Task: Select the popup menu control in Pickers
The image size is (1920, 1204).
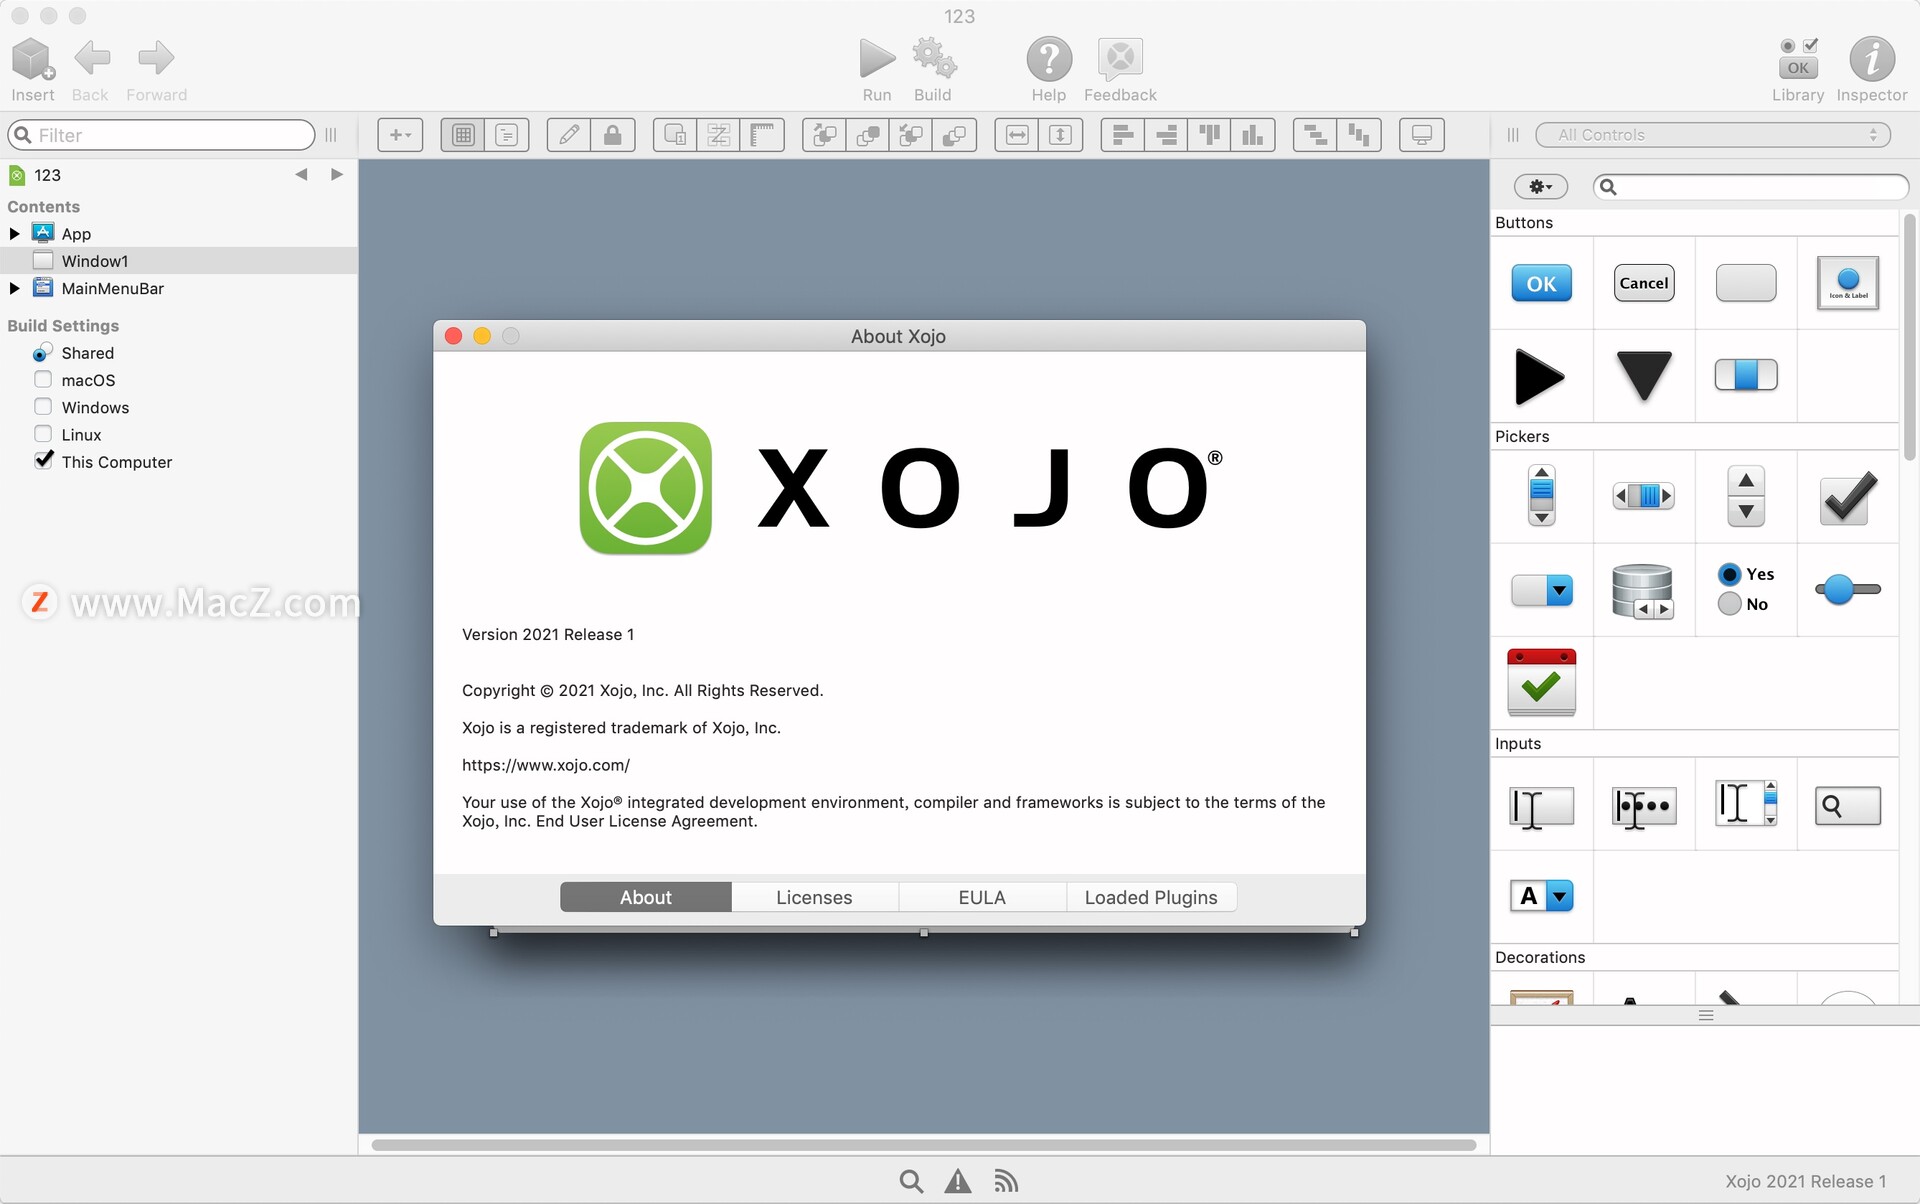Action: click(1541, 591)
